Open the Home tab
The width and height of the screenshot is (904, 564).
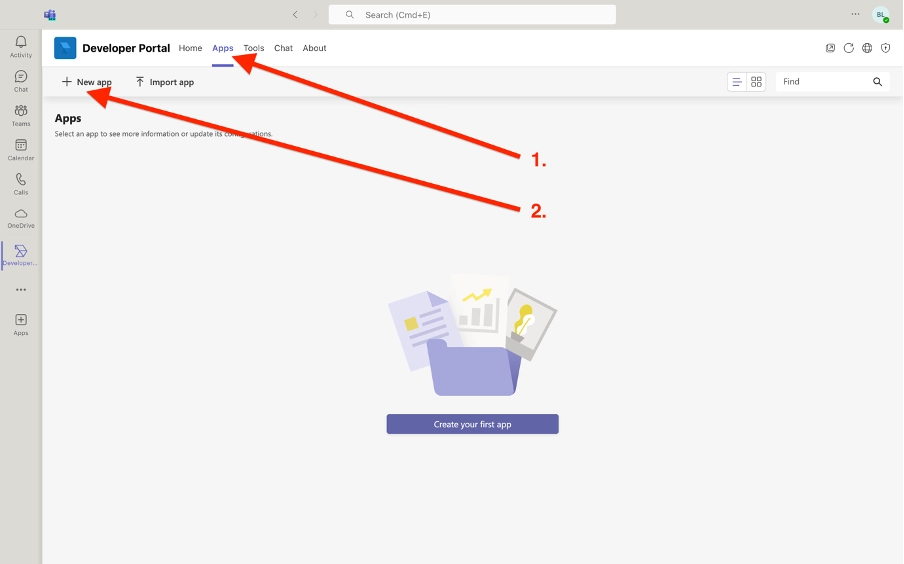190,48
